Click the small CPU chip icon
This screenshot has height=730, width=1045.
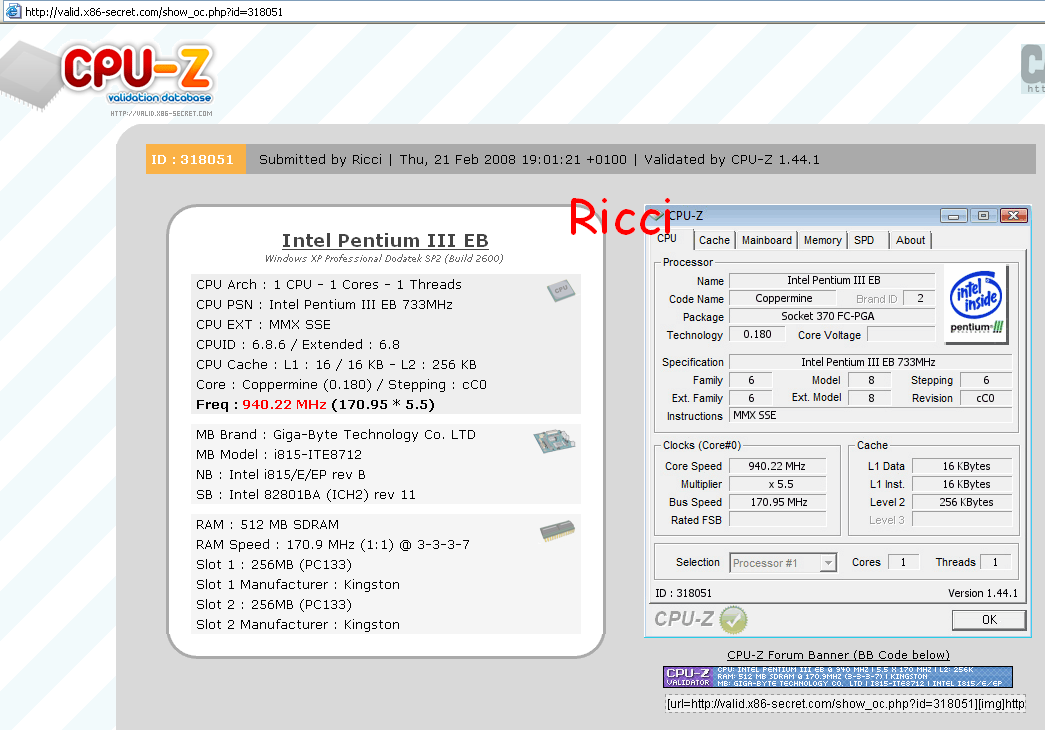pyautogui.click(x=560, y=290)
